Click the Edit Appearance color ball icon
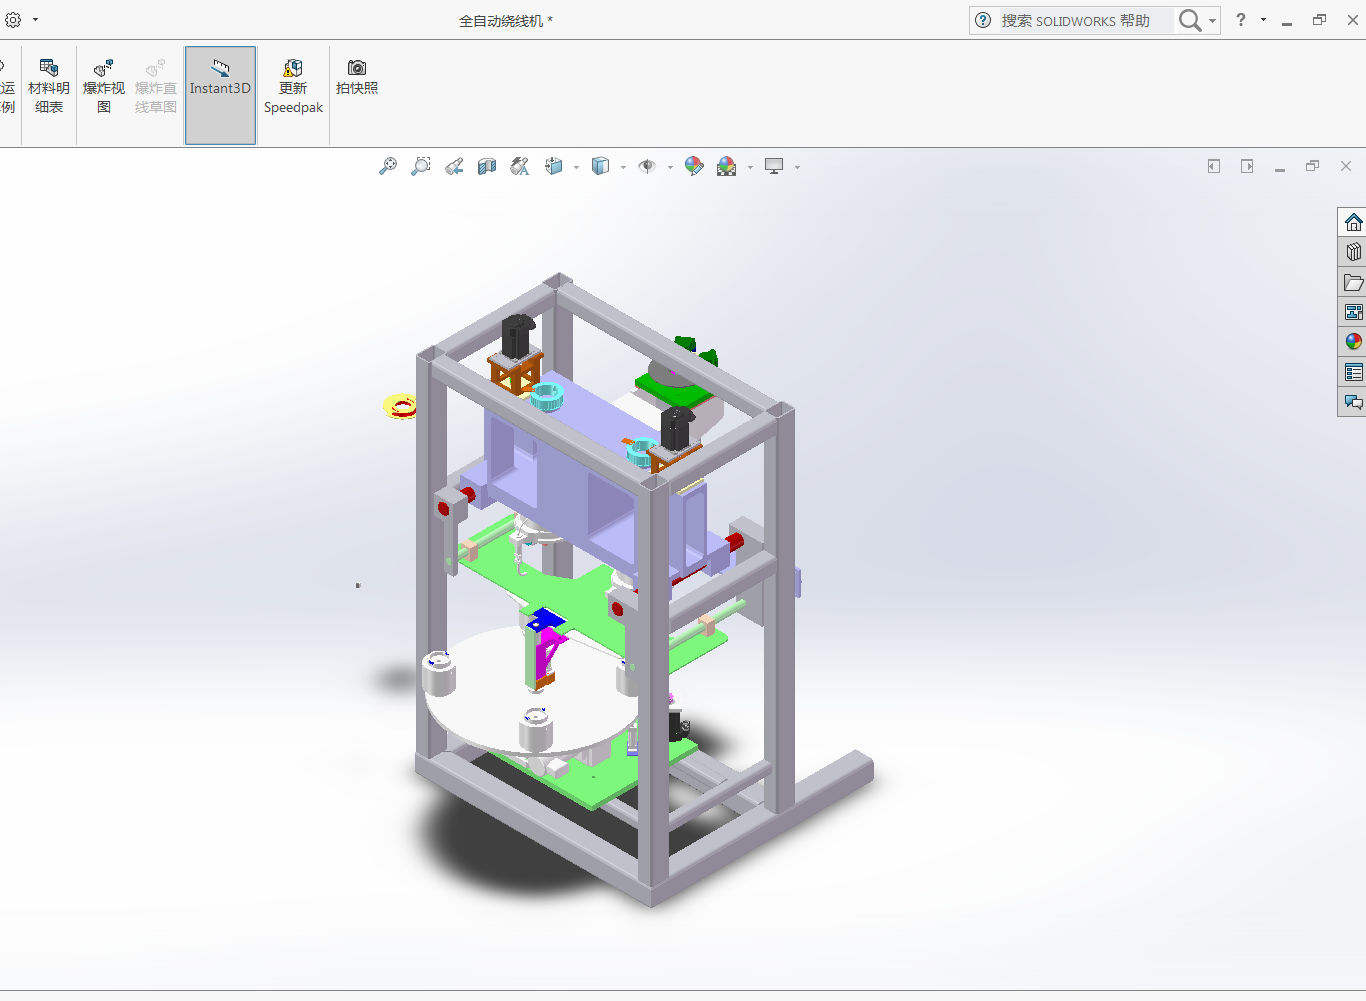Image resolution: width=1366 pixels, height=1001 pixels. 694,166
